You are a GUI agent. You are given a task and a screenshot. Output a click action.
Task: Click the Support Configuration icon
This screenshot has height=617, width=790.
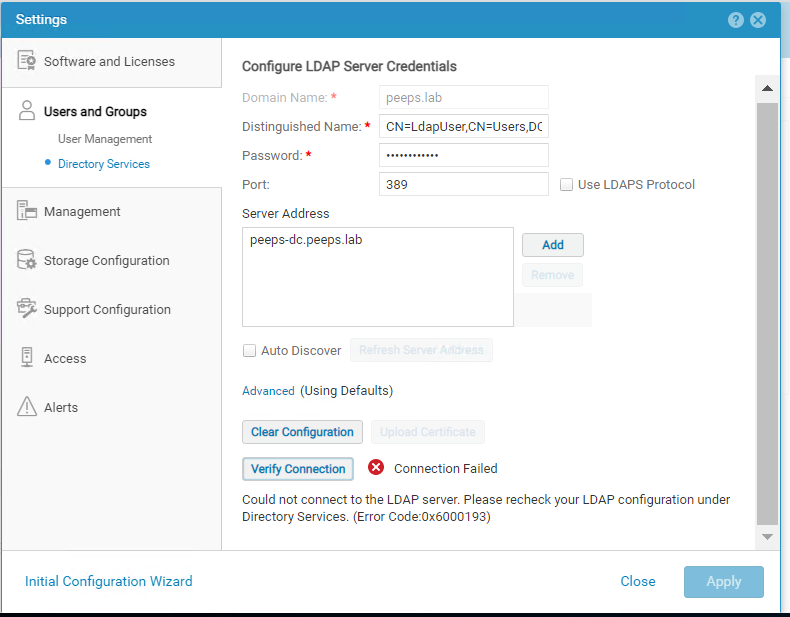pos(27,309)
